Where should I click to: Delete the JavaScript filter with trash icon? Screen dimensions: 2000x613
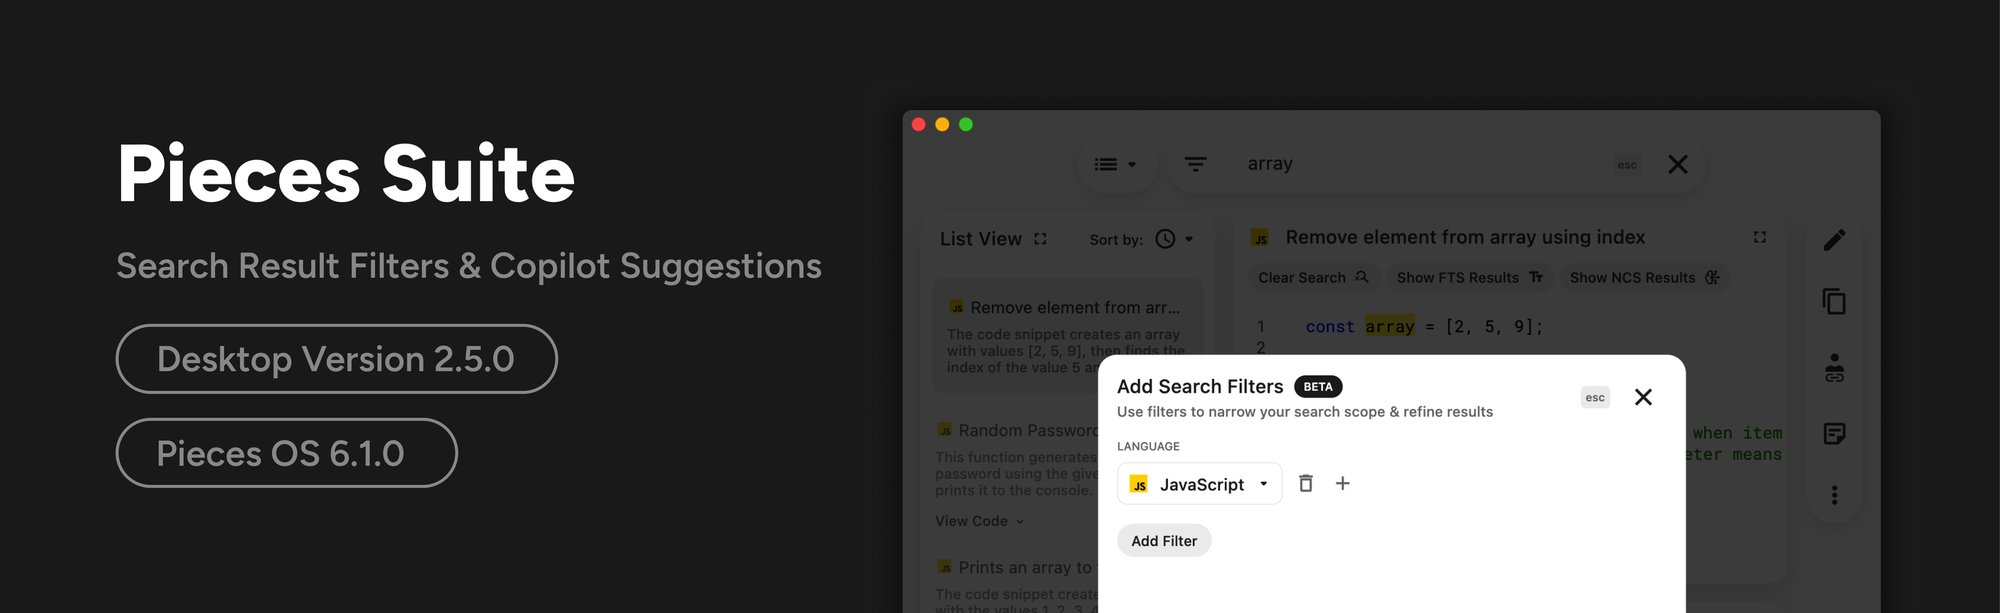pos(1305,484)
